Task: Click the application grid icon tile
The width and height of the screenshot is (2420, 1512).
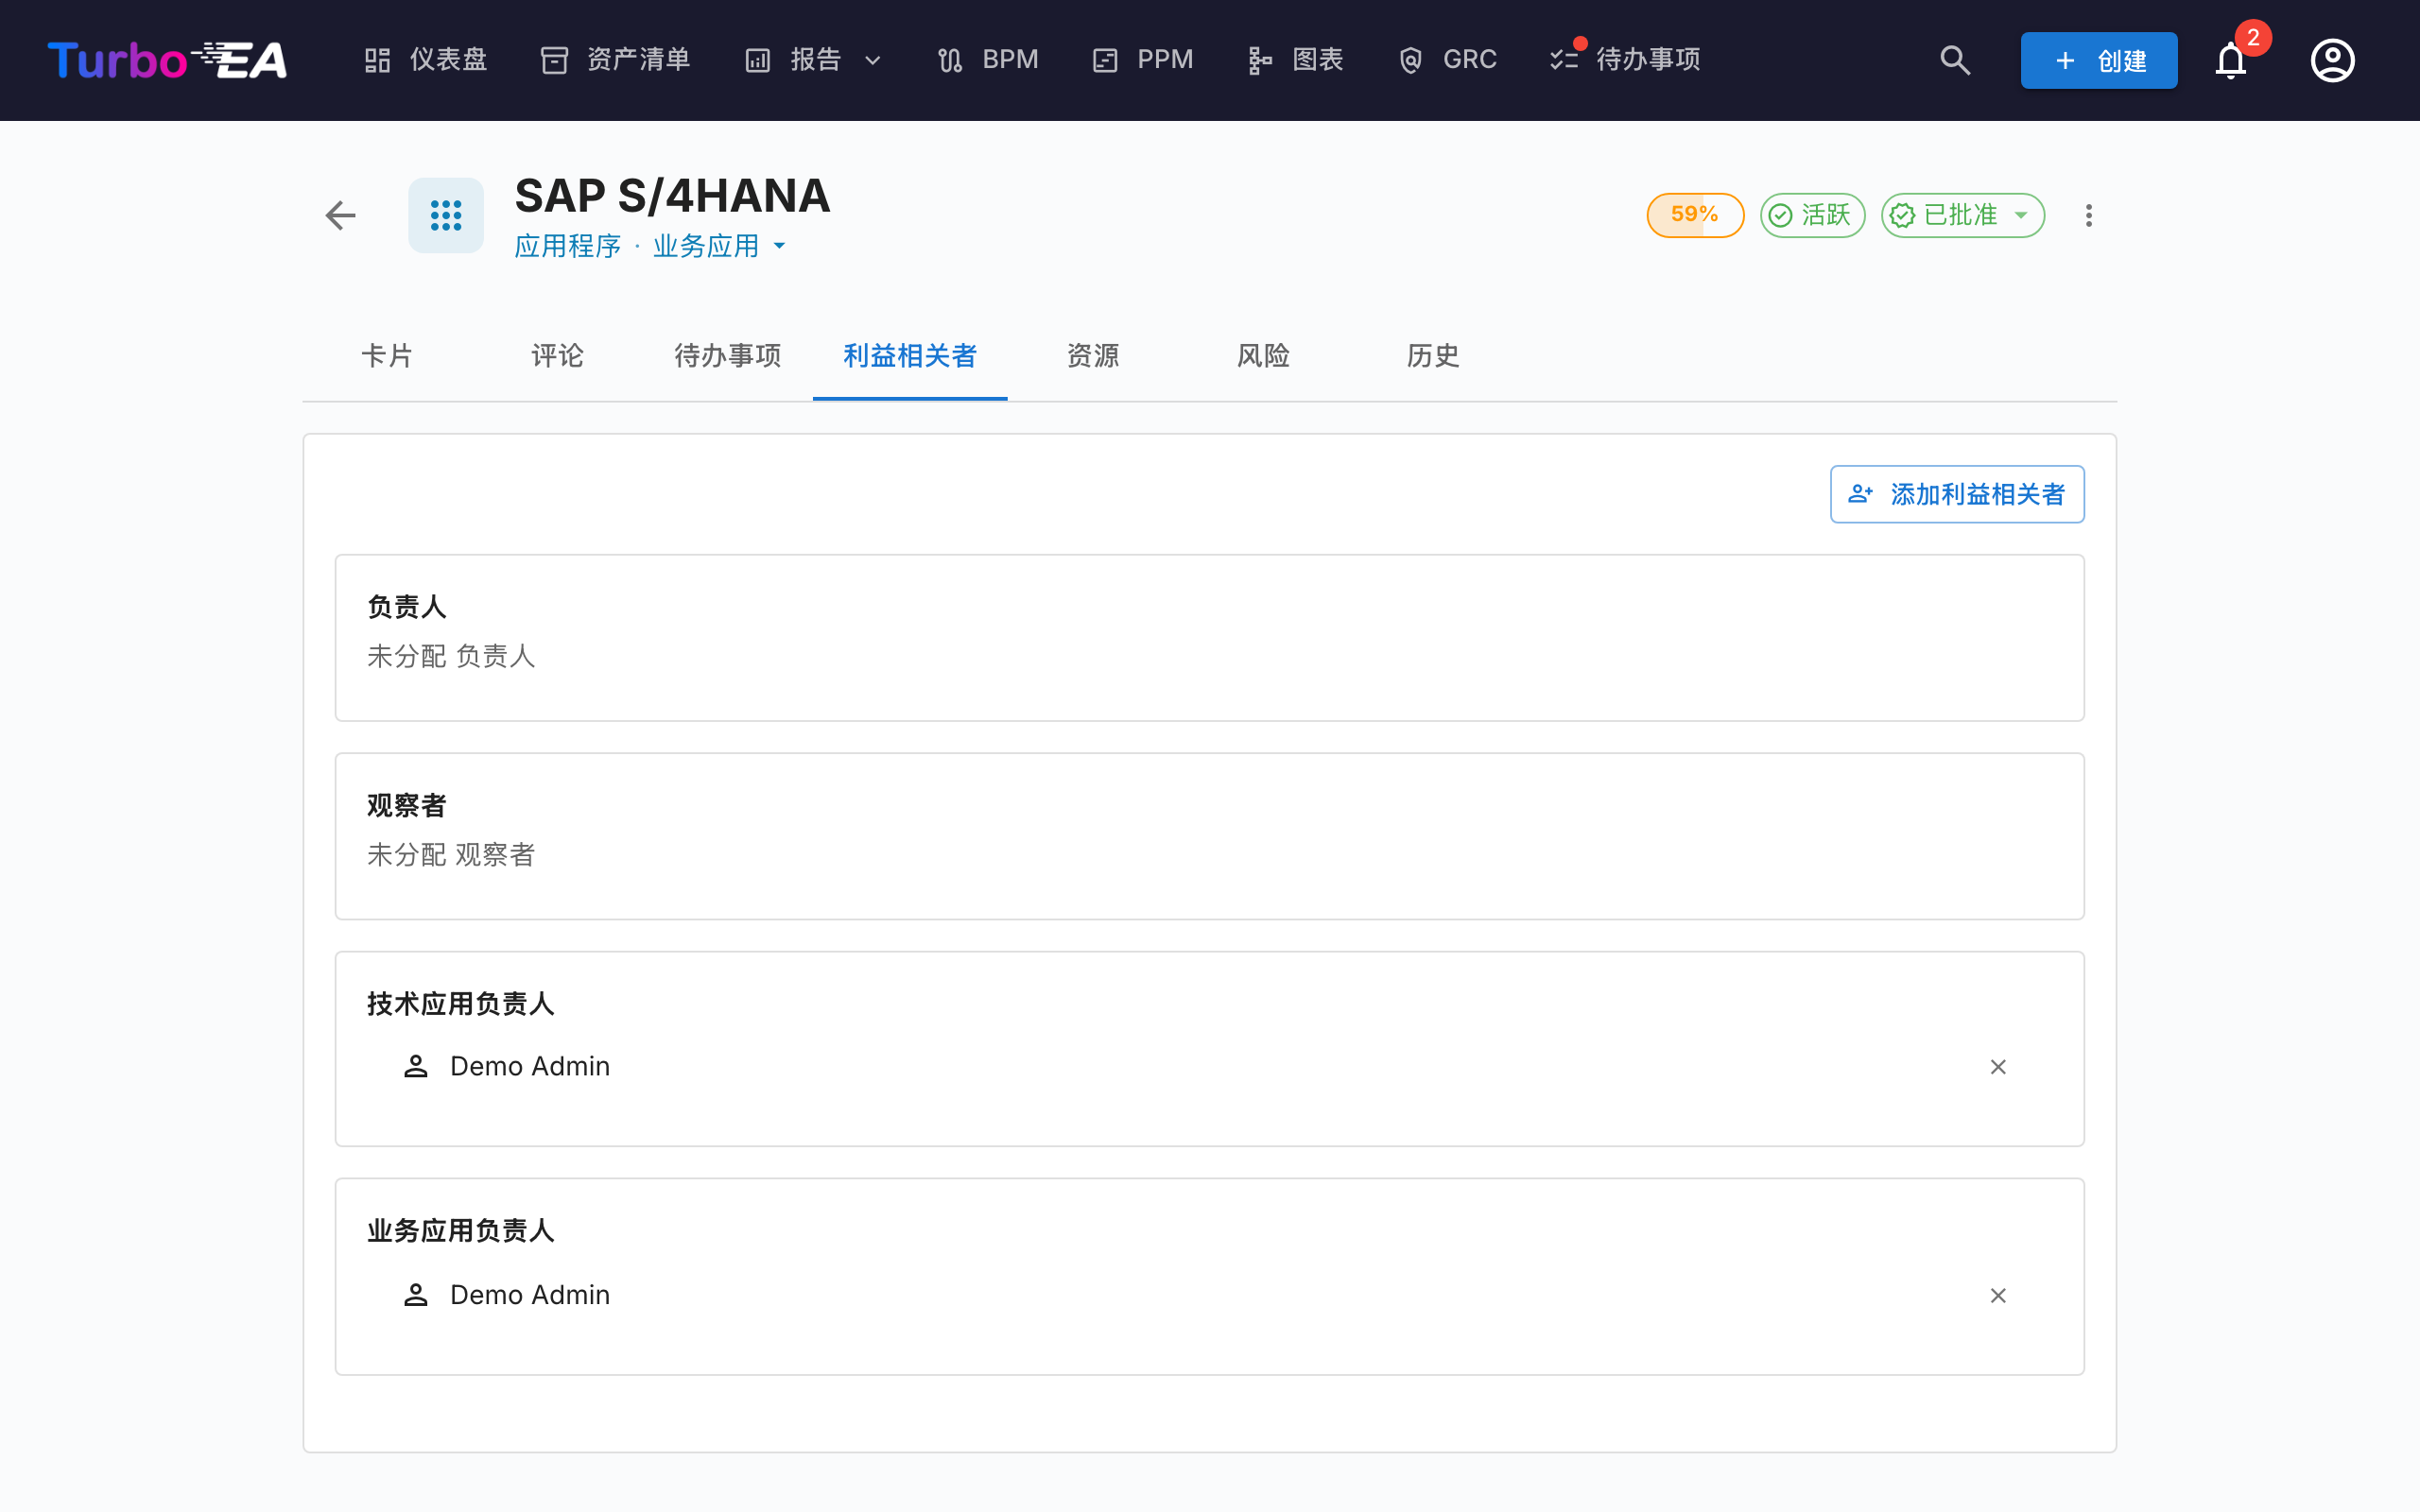Action: pyautogui.click(x=446, y=215)
